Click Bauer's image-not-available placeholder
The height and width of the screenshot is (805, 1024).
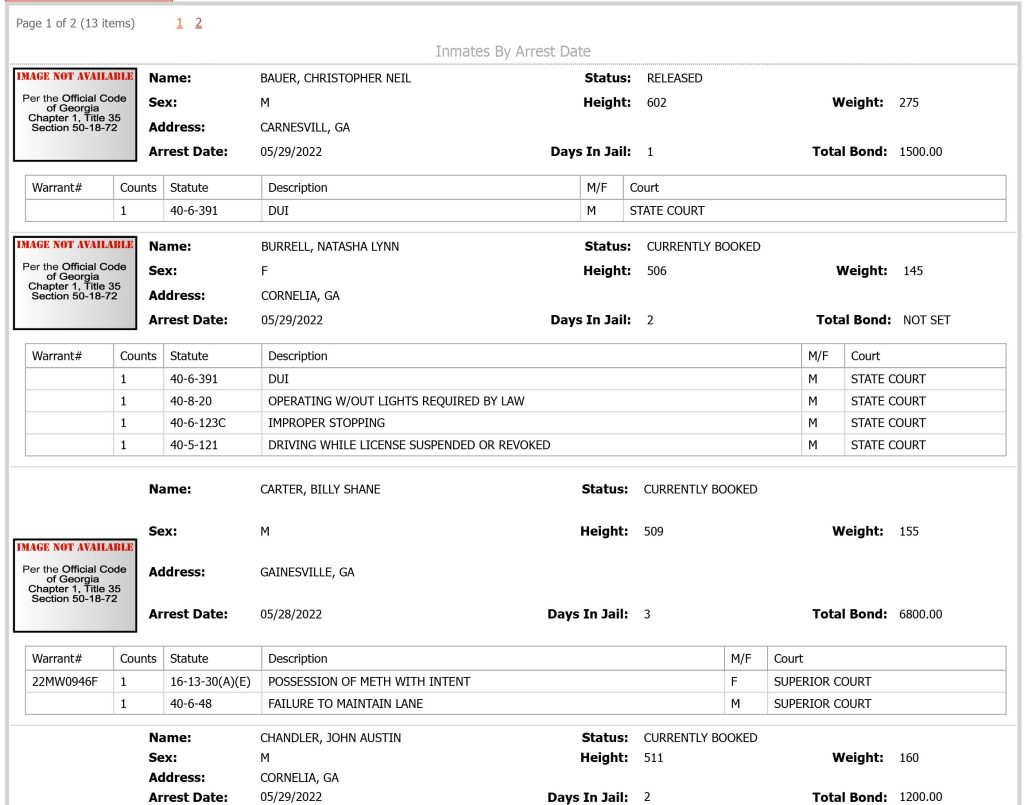pos(75,115)
